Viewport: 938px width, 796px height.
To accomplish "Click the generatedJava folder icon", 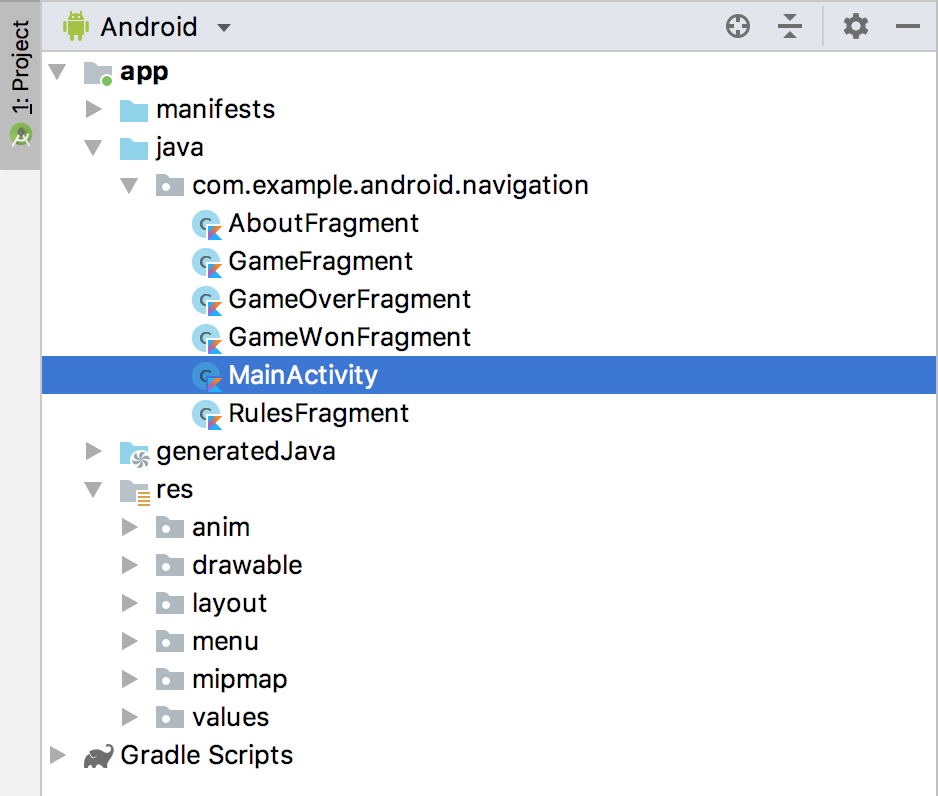I will 134,452.
